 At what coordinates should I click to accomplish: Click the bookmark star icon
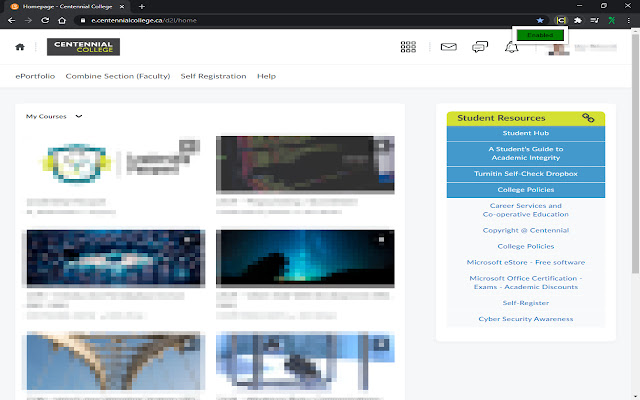click(540, 20)
